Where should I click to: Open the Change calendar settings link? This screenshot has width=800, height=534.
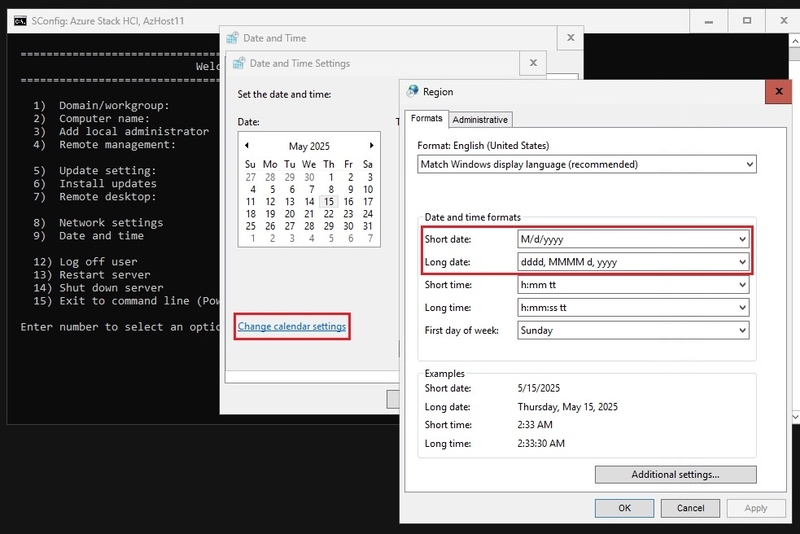pos(292,326)
